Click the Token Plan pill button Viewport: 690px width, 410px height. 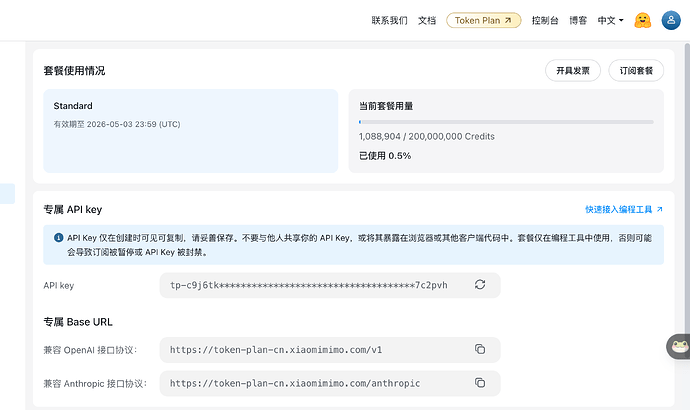point(484,20)
